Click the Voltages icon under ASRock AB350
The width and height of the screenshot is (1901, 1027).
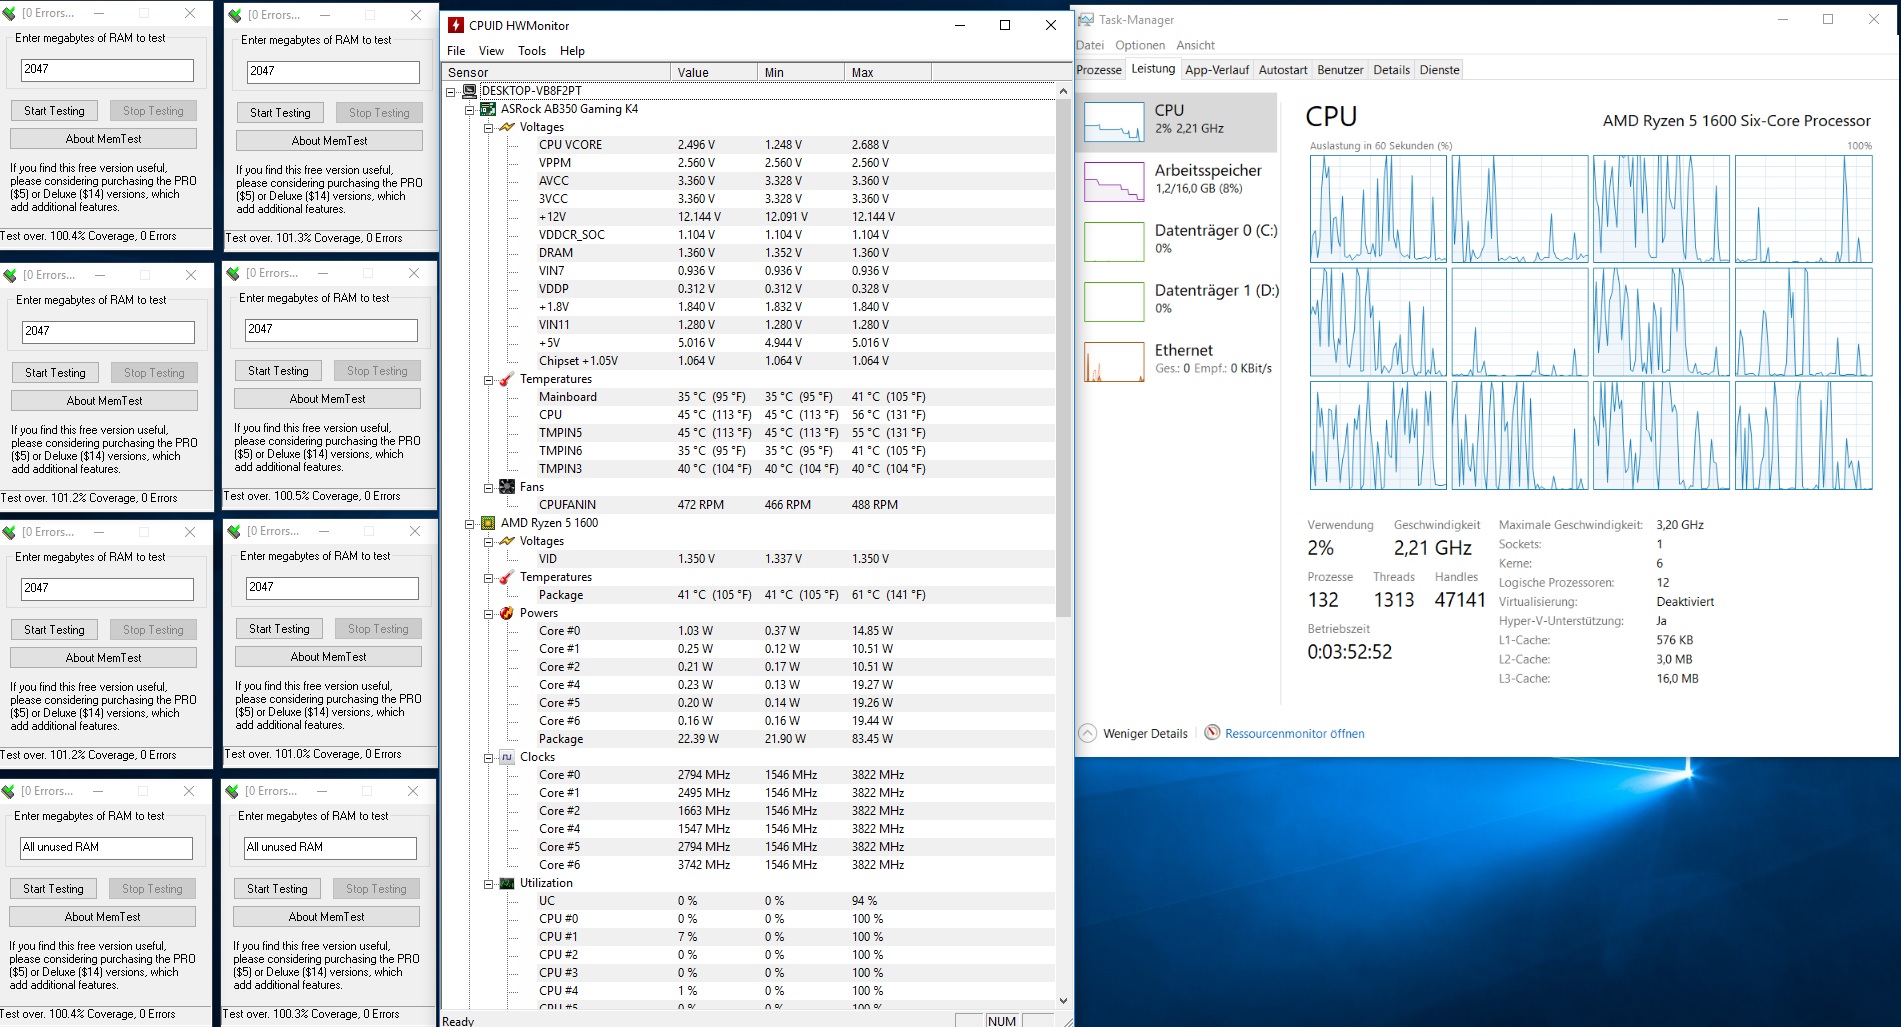507,127
